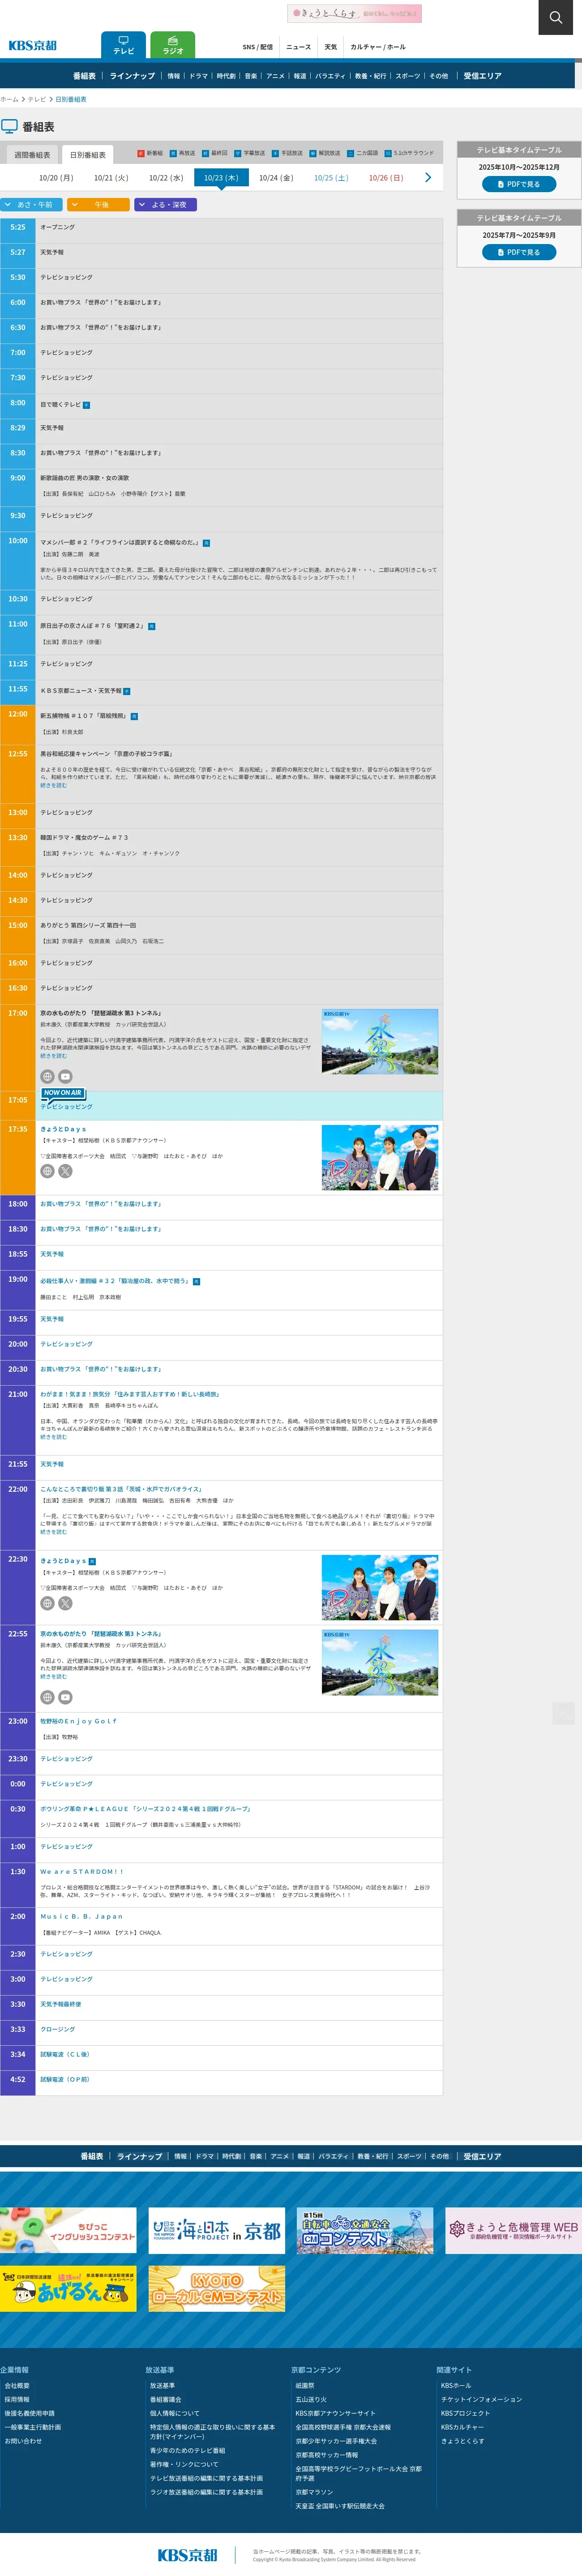Select the 10/26 (日) date tab
The height and width of the screenshot is (2576, 582).
click(386, 178)
